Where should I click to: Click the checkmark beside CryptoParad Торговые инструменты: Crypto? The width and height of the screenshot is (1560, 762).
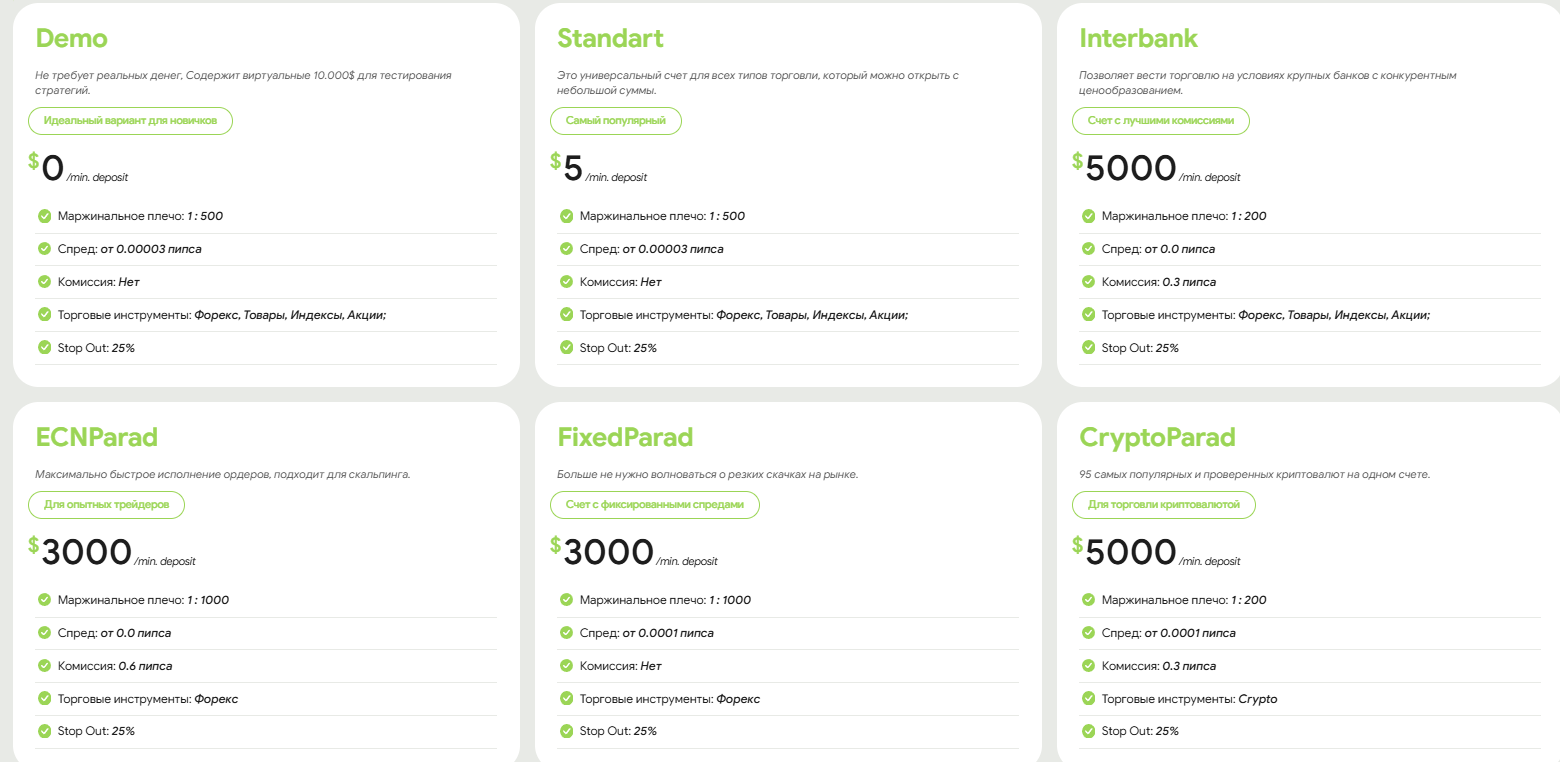(1088, 699)
